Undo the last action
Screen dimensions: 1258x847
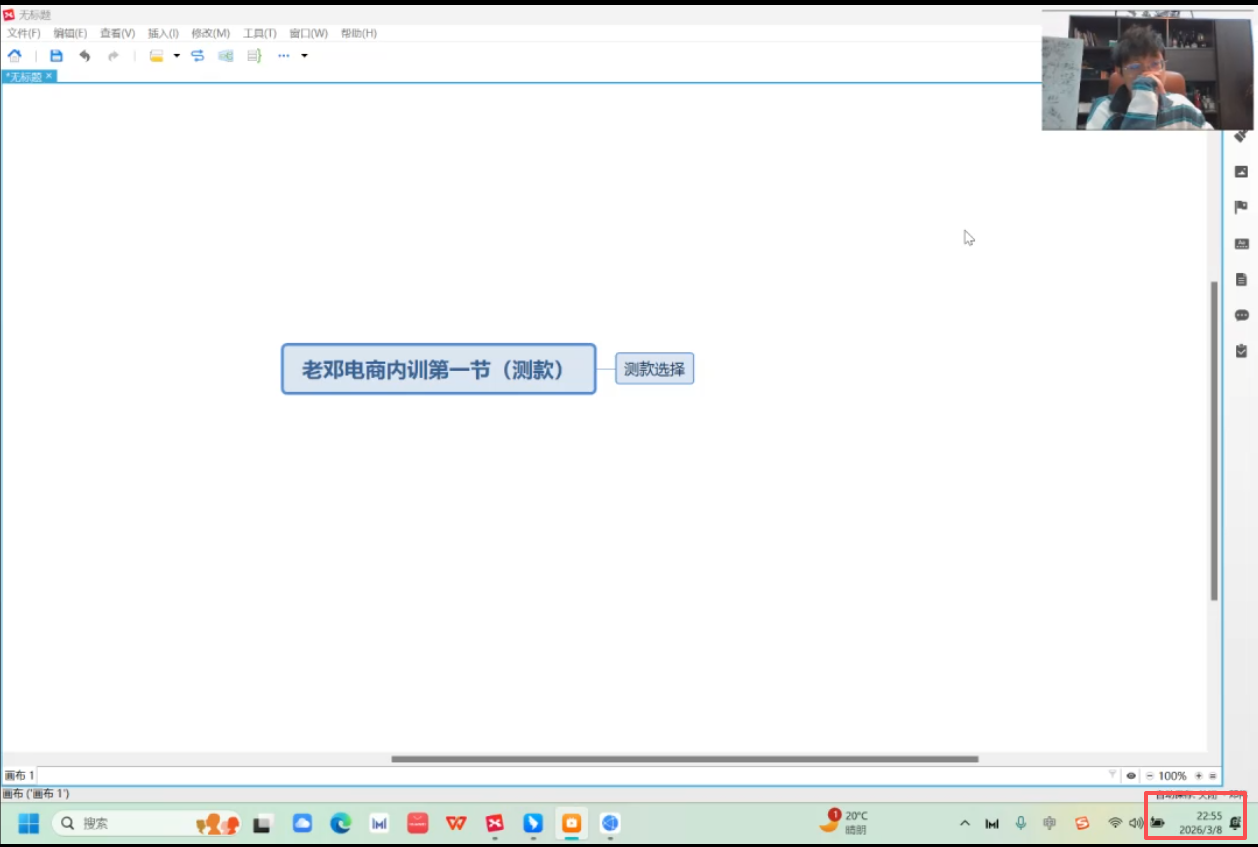point(85,56)
